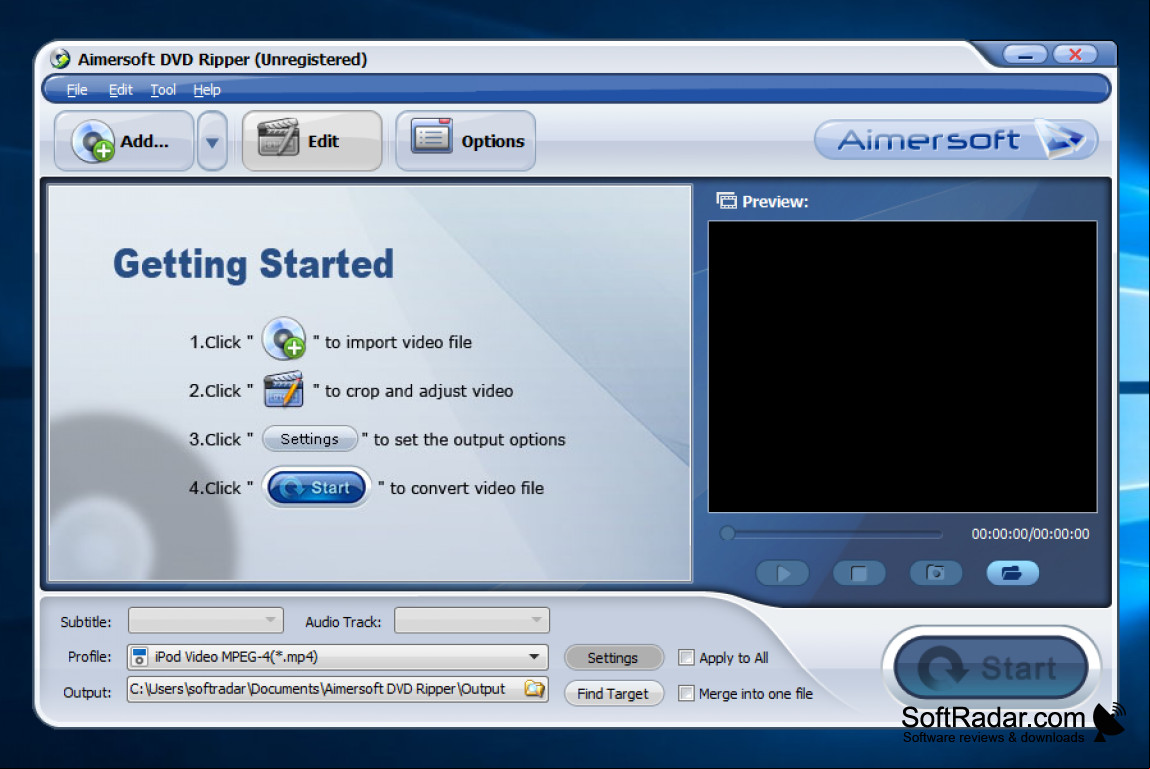Open the Help menu
The width and height of the screenshot is (1150, 769).
pos(207,89)
